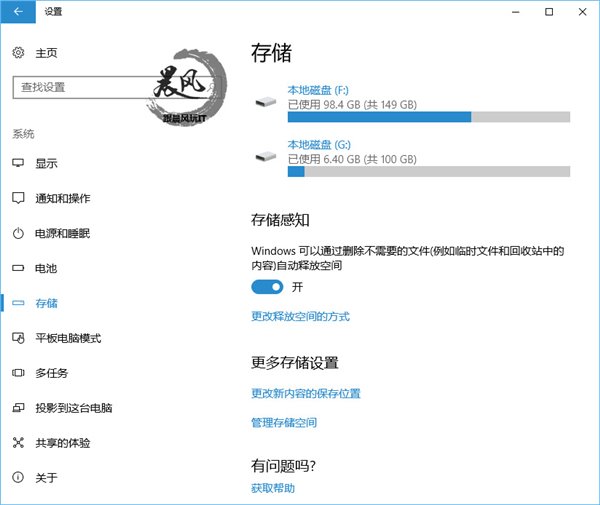Click the Home gear icon
The width and height of the screenshot is (600, 505).
[x=18, y=52]
